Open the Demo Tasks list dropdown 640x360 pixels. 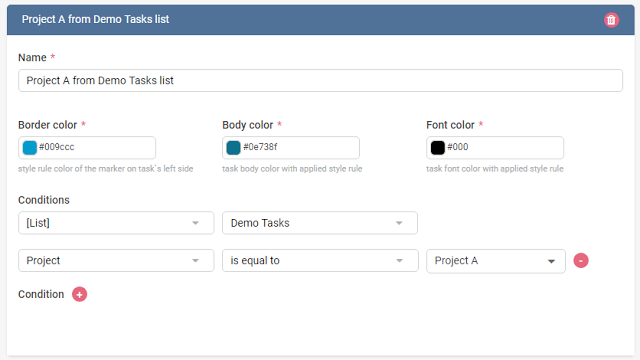320,223
